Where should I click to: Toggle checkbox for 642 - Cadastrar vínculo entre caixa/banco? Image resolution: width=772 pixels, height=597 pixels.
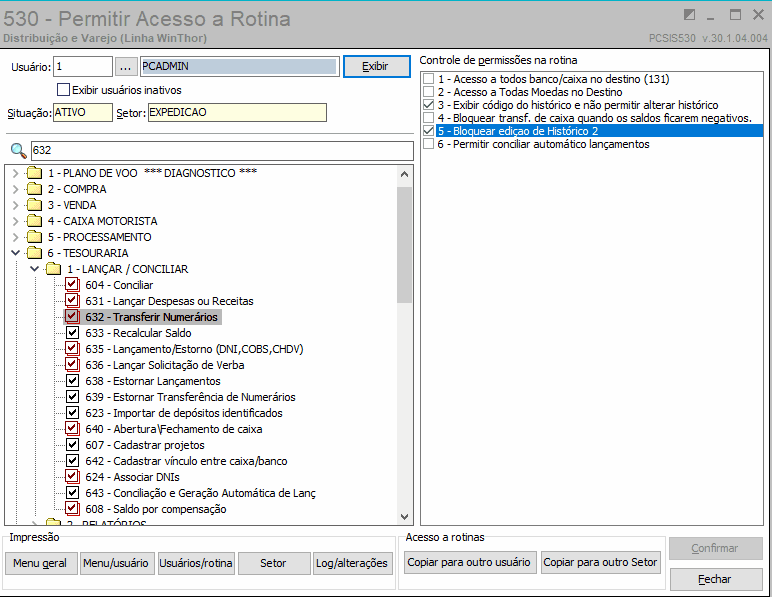tap(72, 461)
